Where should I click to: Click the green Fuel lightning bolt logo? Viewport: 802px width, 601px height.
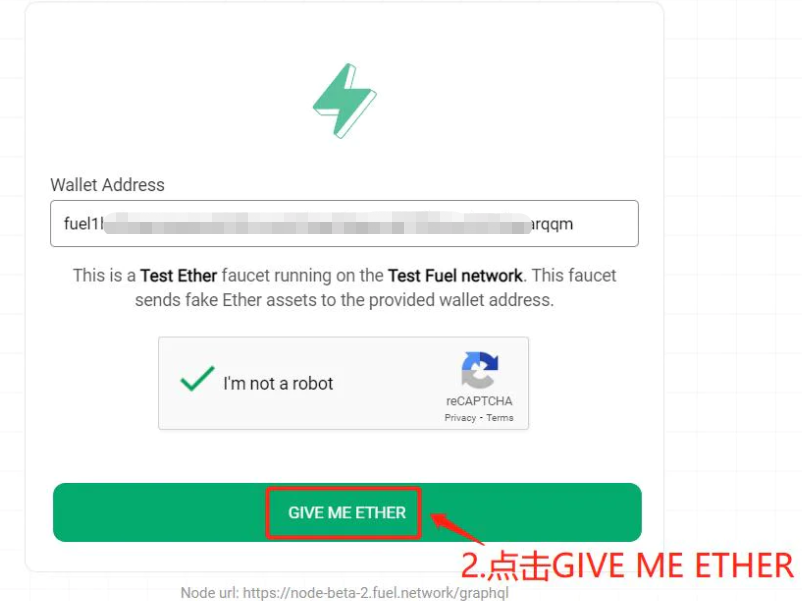(345, 101)
